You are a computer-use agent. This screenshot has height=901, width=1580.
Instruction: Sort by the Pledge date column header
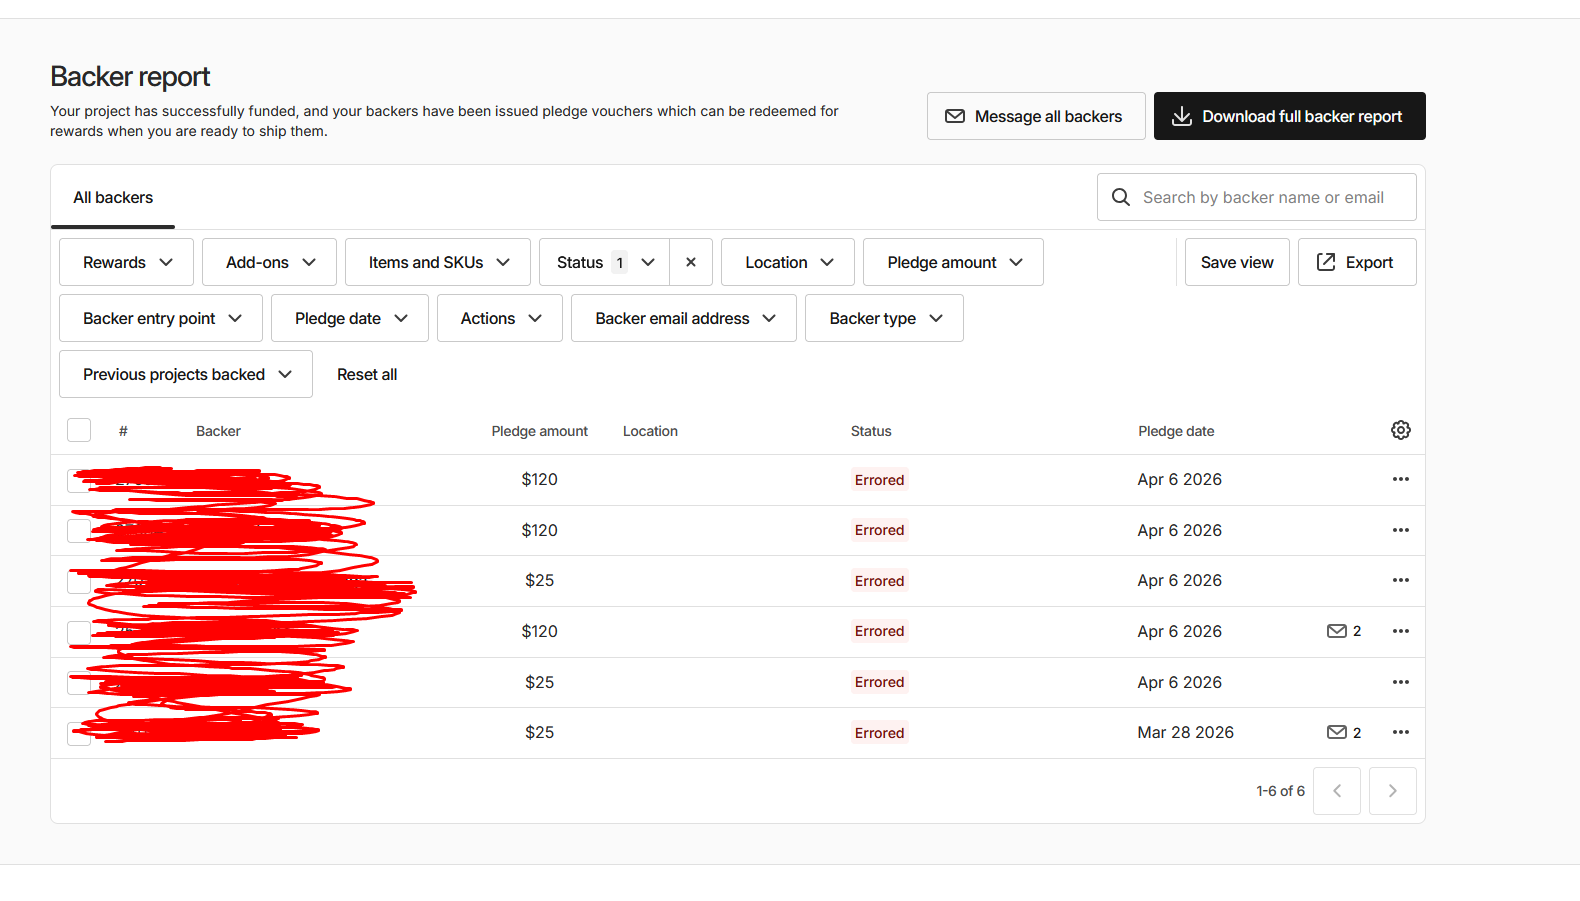[1176, 431]
